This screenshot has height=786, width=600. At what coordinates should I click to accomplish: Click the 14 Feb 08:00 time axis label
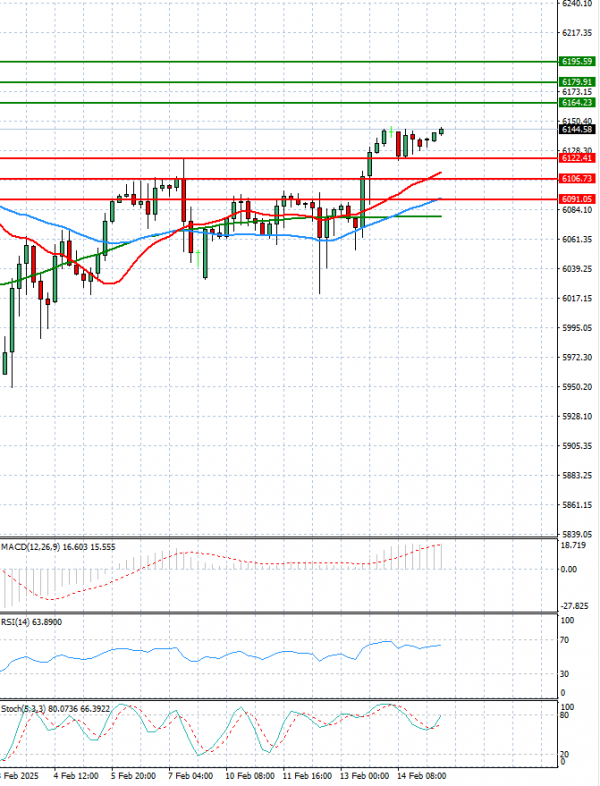(421, 776)
